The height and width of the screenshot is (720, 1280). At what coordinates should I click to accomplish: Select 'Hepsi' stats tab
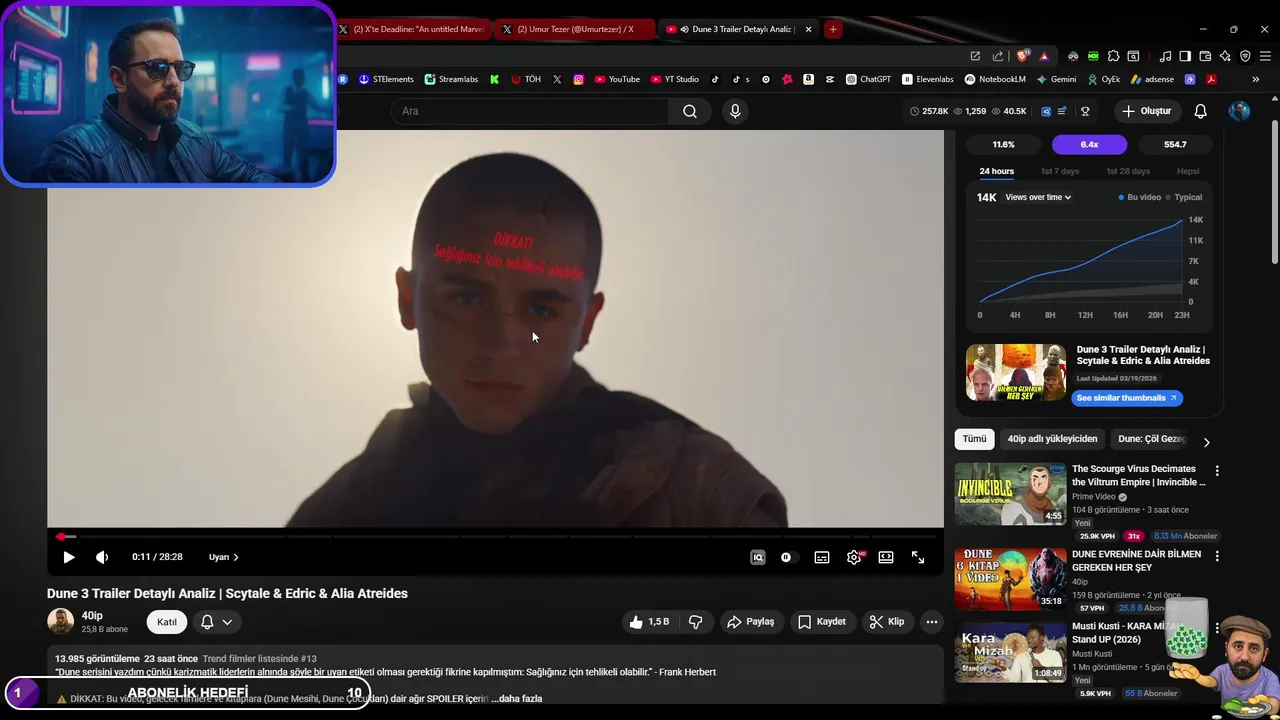[1188, 171]
